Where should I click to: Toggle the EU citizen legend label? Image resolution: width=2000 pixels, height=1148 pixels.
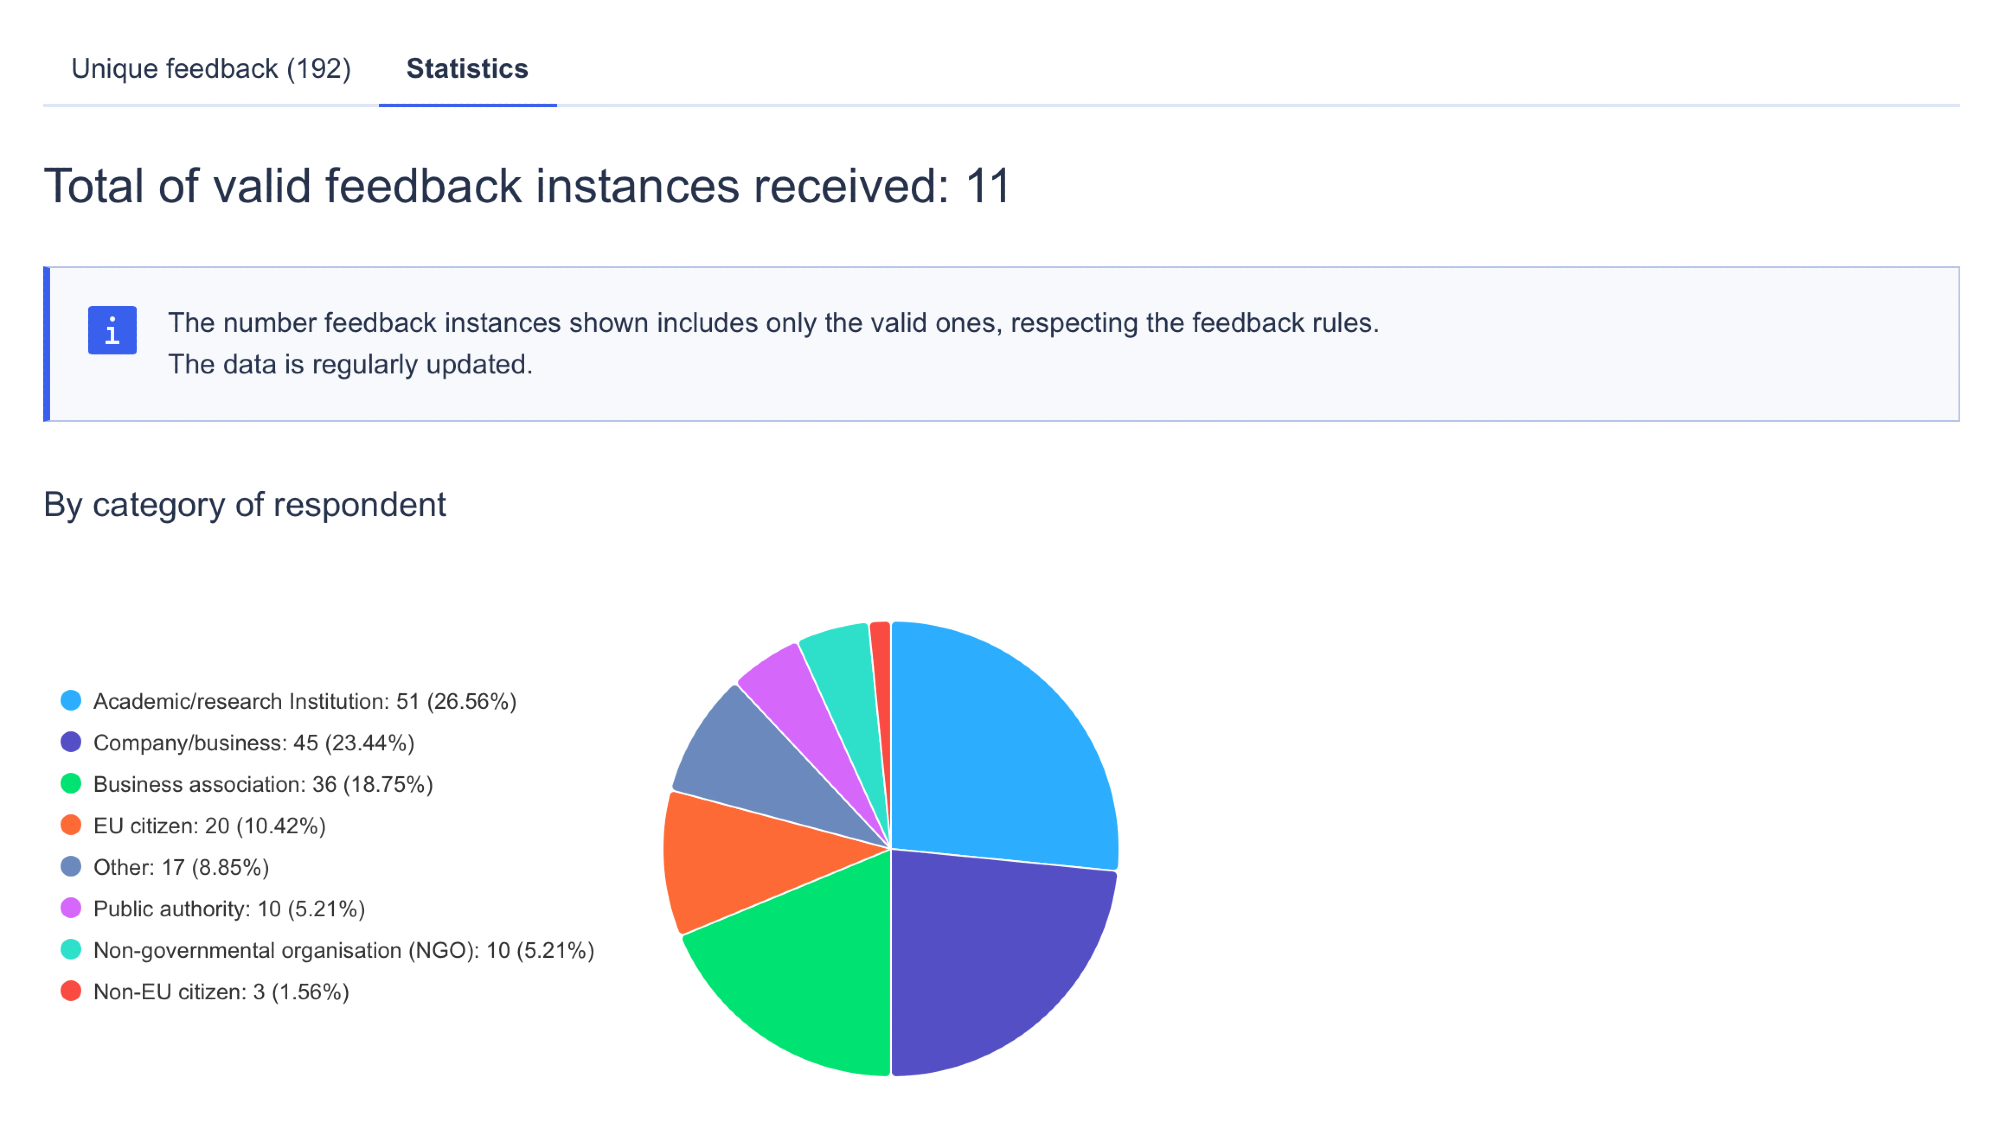click(x=209, y=826)
